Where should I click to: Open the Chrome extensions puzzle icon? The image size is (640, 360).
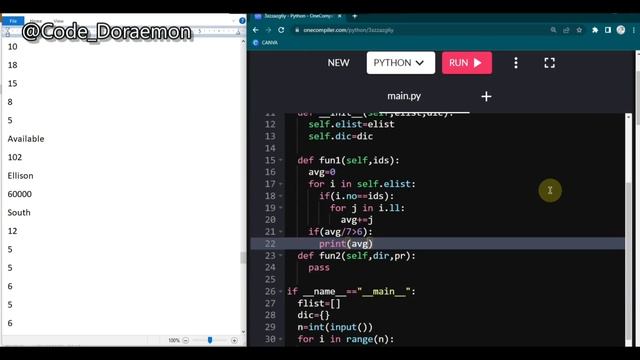pyautogui.click(x=595, y=30)
